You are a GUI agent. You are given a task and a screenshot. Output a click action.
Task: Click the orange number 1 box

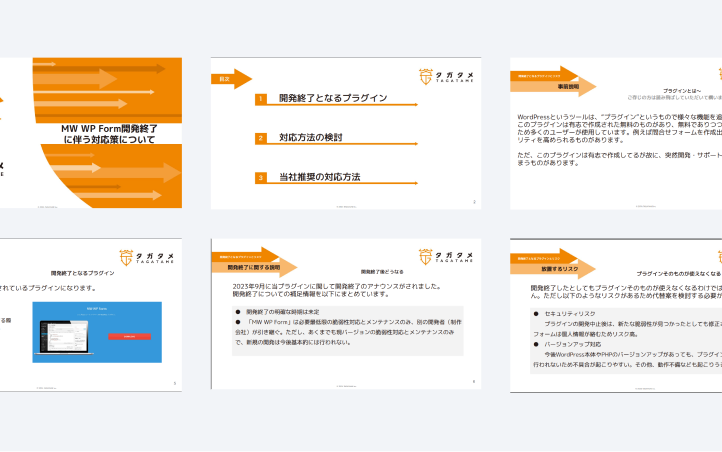point(260,100)
